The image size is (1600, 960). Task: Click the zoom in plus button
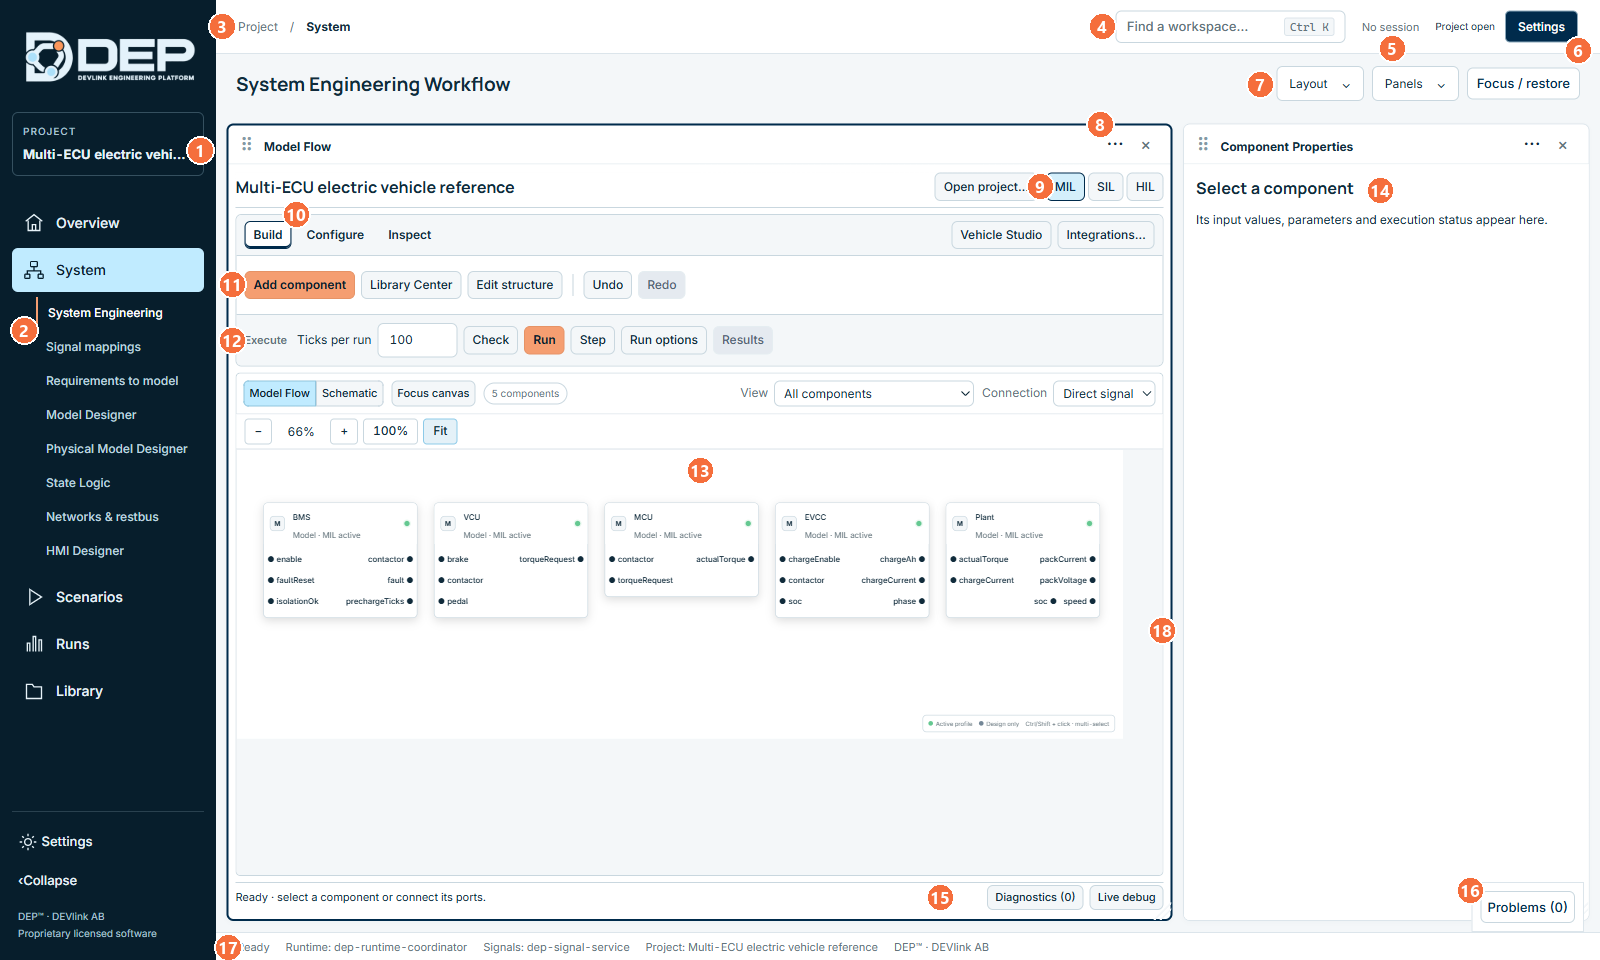coord(344,431)
